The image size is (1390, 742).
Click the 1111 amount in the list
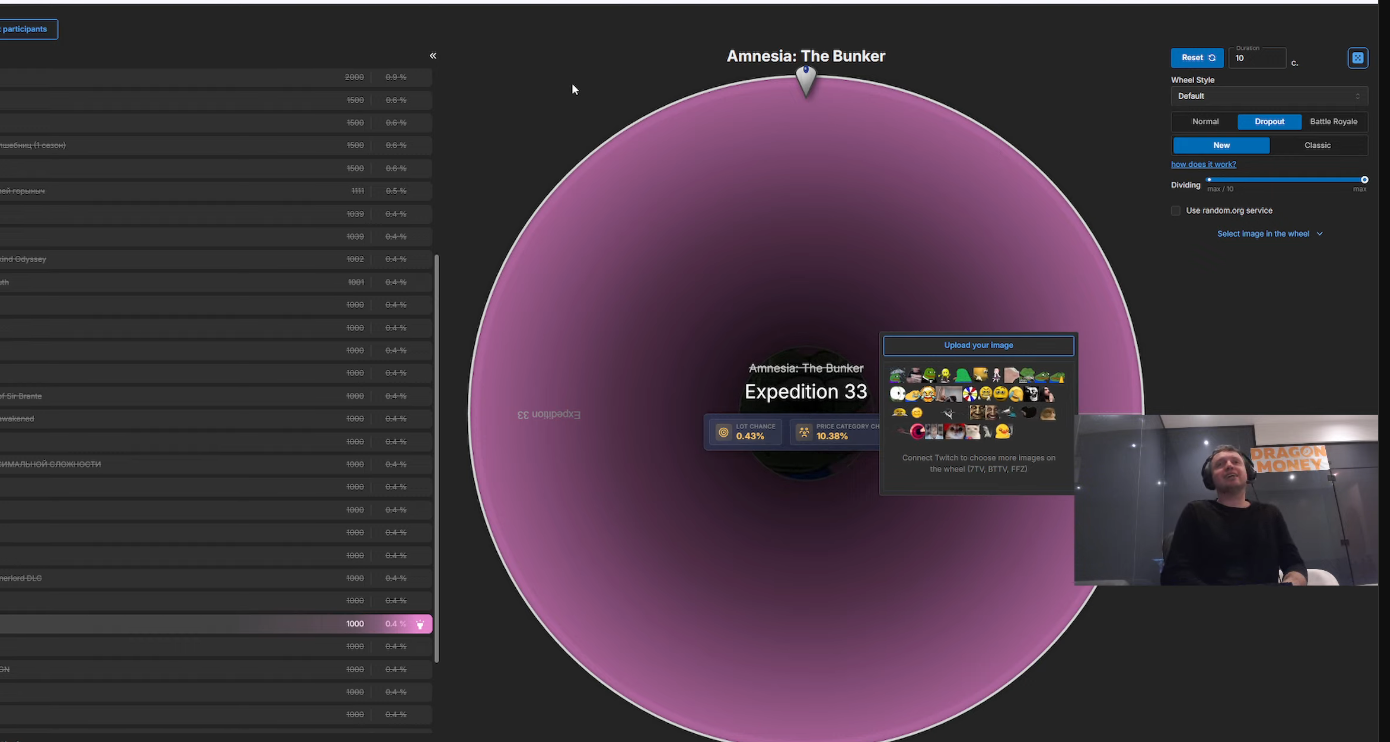357,191
